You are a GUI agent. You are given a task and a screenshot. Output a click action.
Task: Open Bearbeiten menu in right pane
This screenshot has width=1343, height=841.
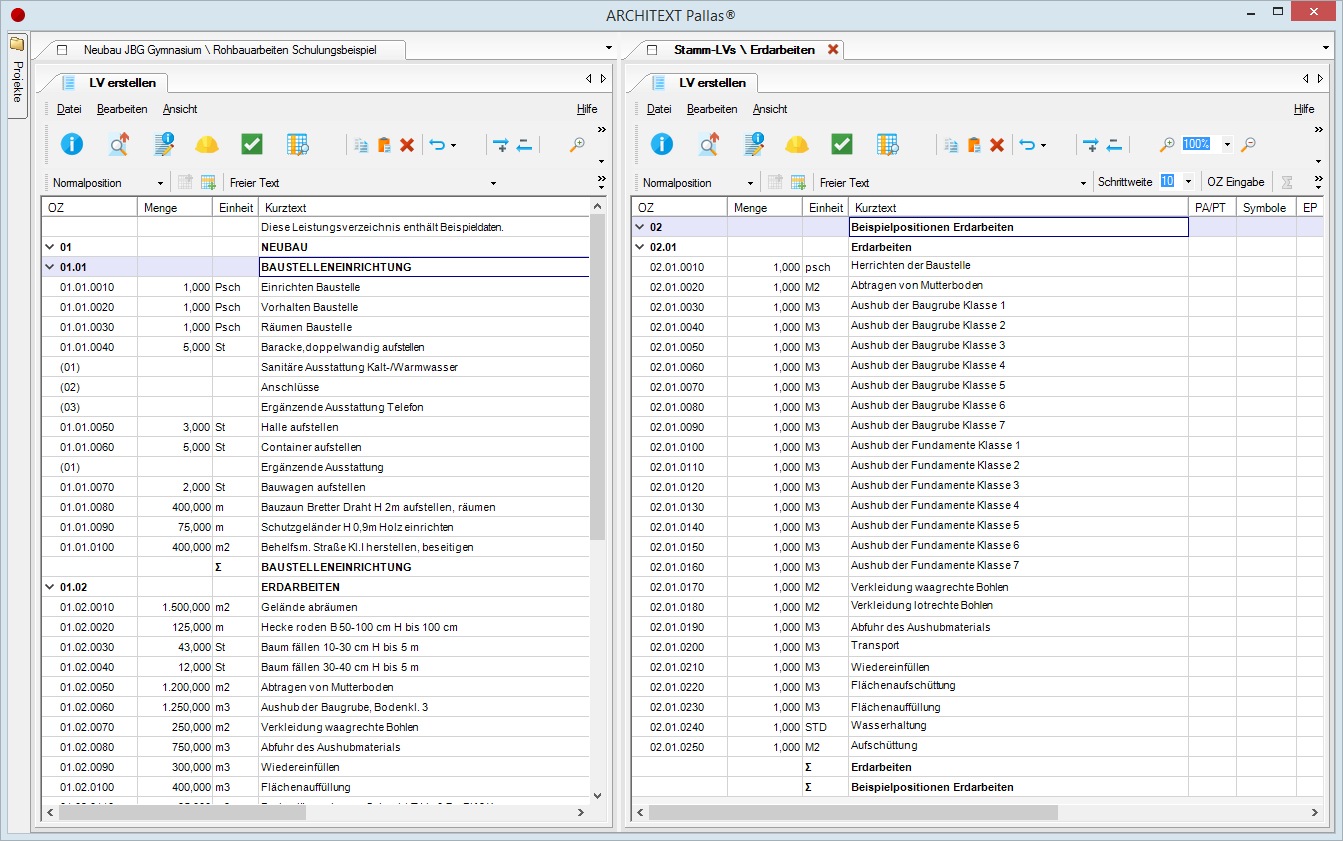[x=712, y=109]
